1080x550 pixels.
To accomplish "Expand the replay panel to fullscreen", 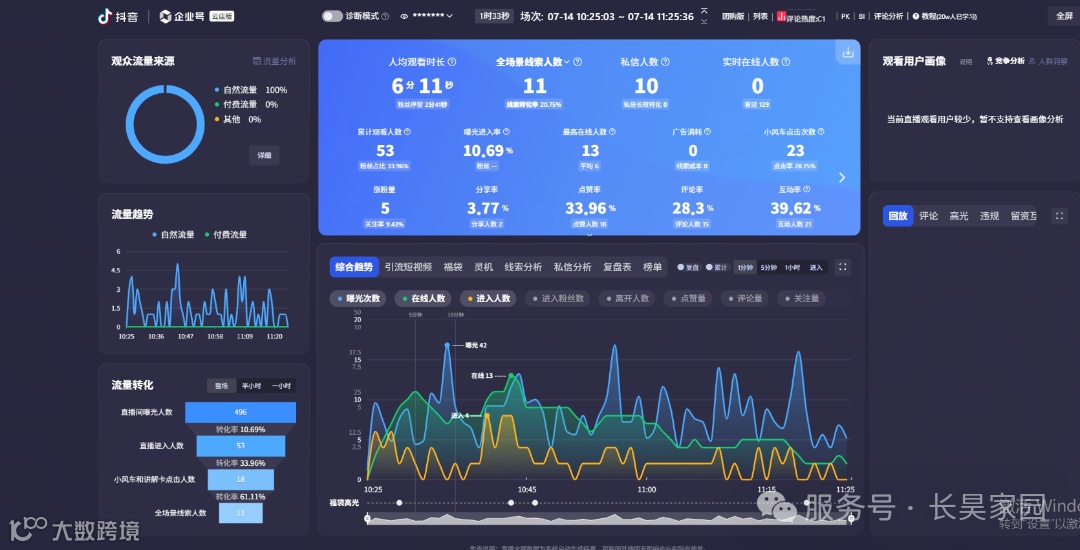I will click(1059, 216).
